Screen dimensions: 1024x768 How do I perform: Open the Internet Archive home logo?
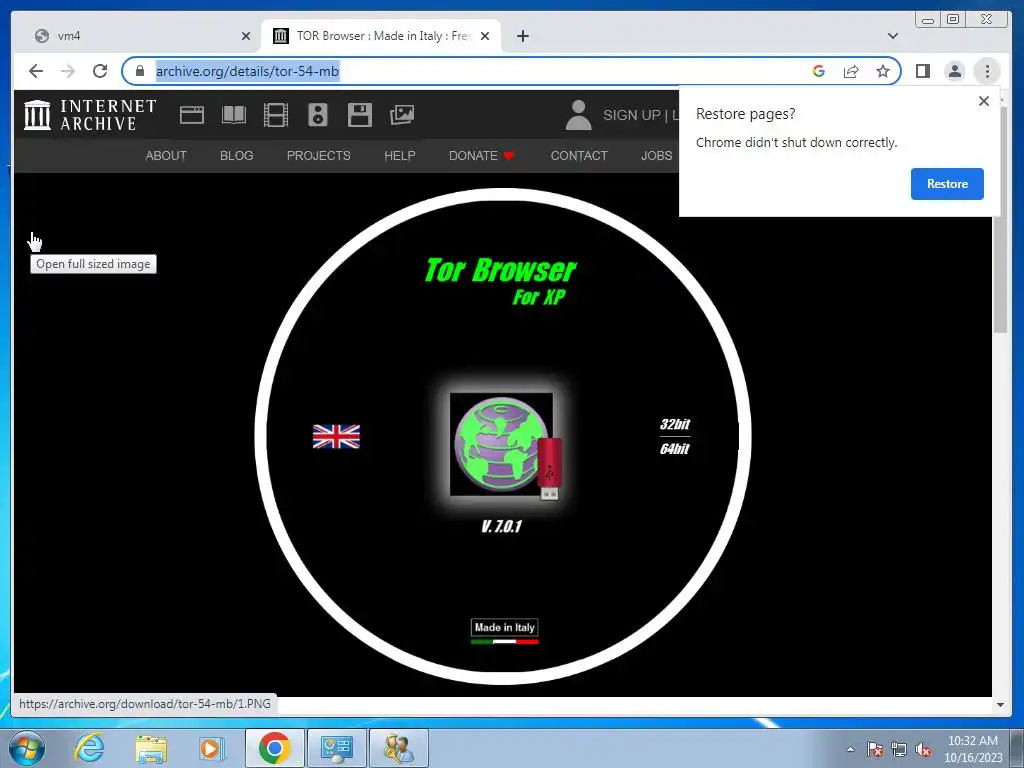click(90, 115)
